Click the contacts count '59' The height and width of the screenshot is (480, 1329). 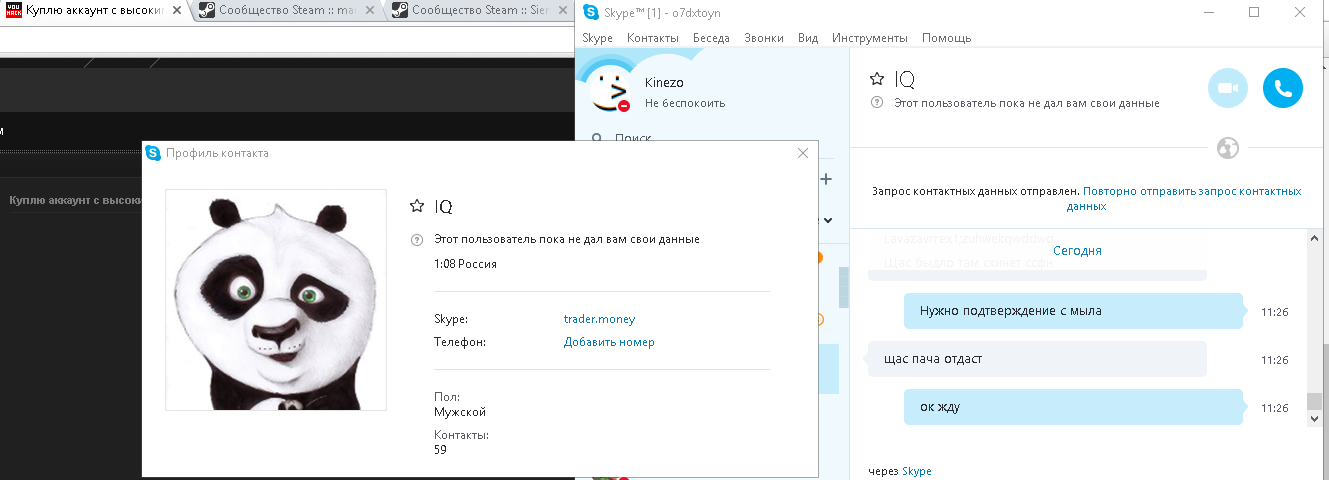coord(441,450)
